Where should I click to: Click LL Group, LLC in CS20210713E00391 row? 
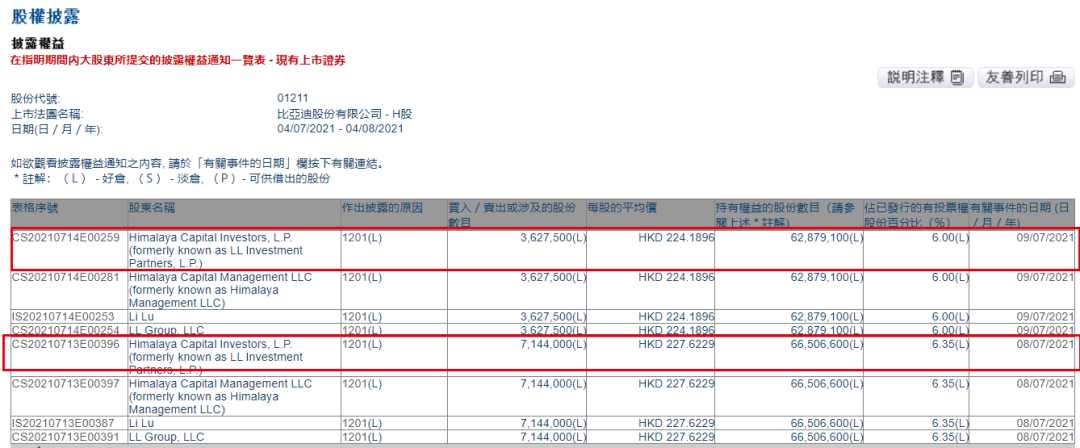(166, 437)
